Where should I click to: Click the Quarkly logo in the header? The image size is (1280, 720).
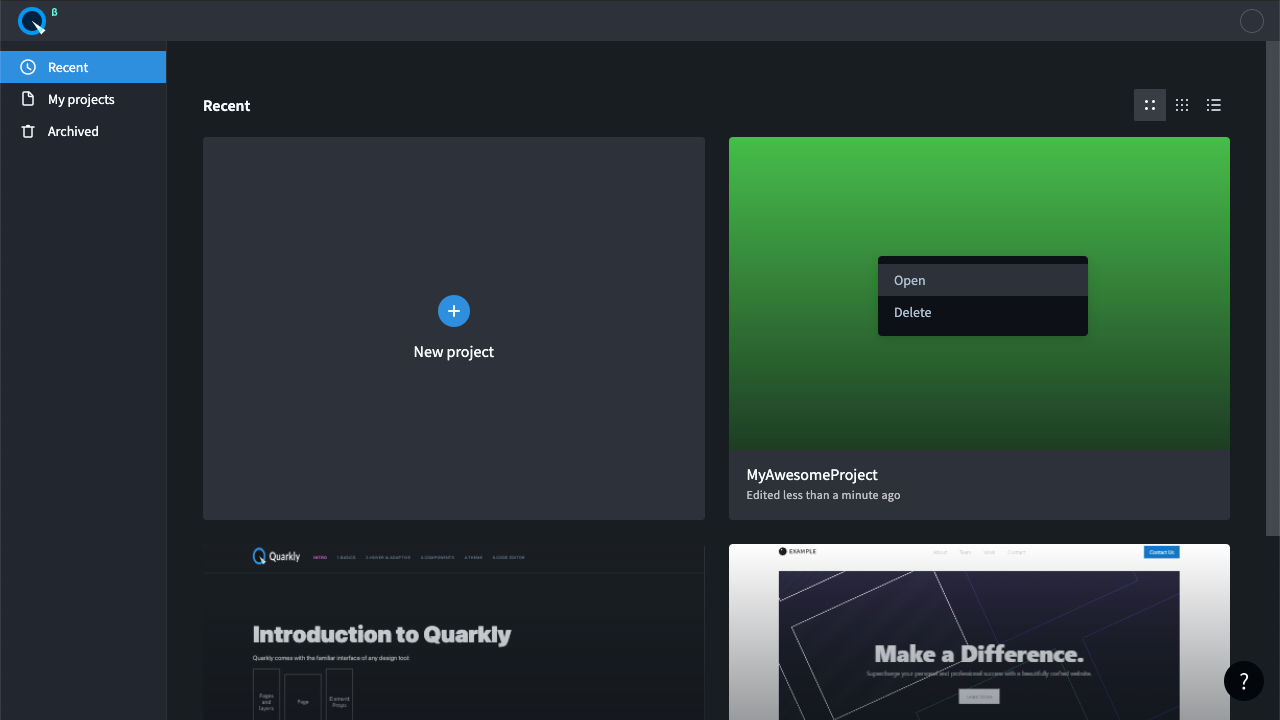pos(32,20)
